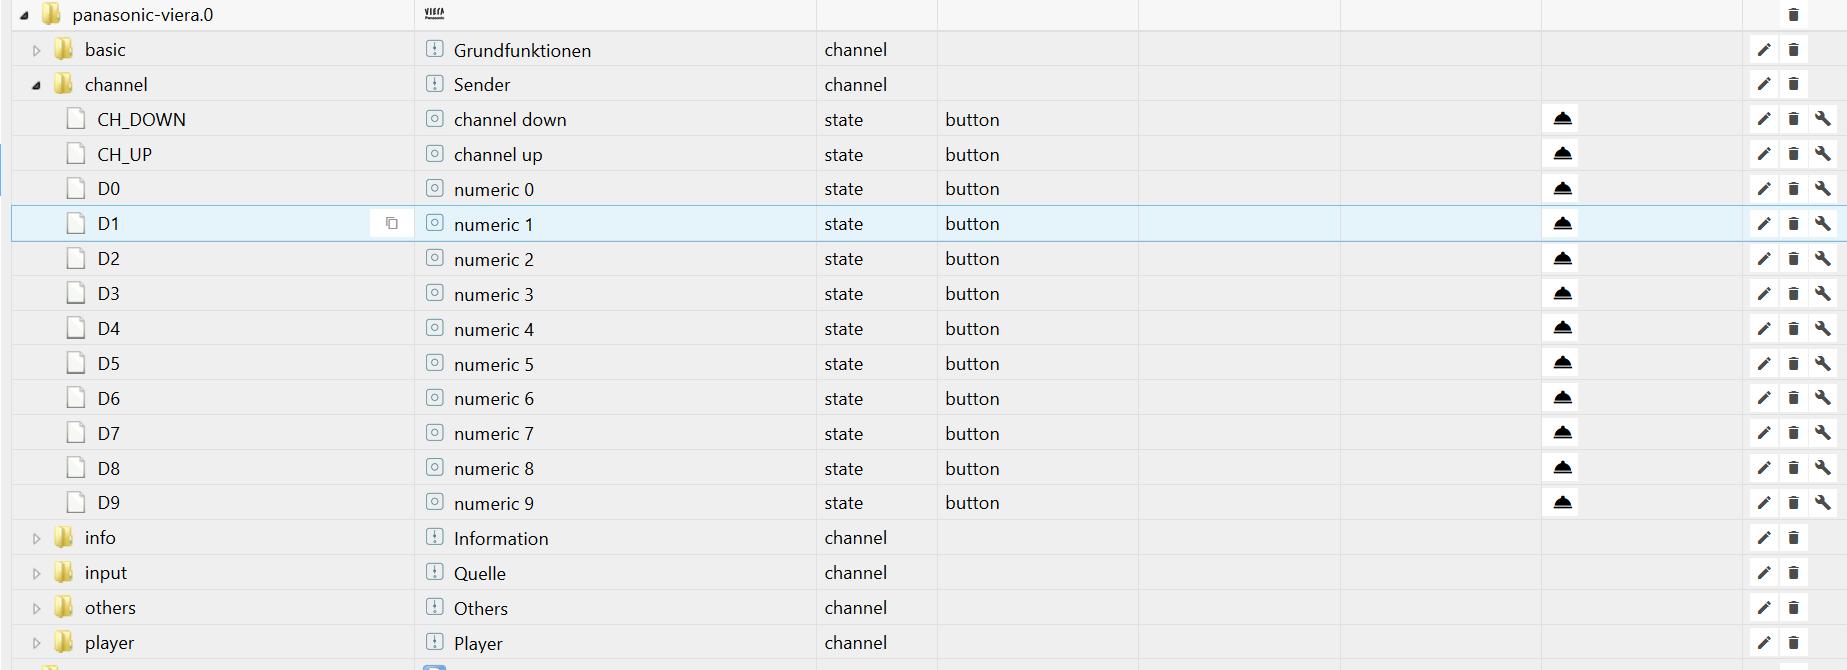Copy the D1 object ID
This screenshot has height=670, width=1847.
(x=392, y=224)
